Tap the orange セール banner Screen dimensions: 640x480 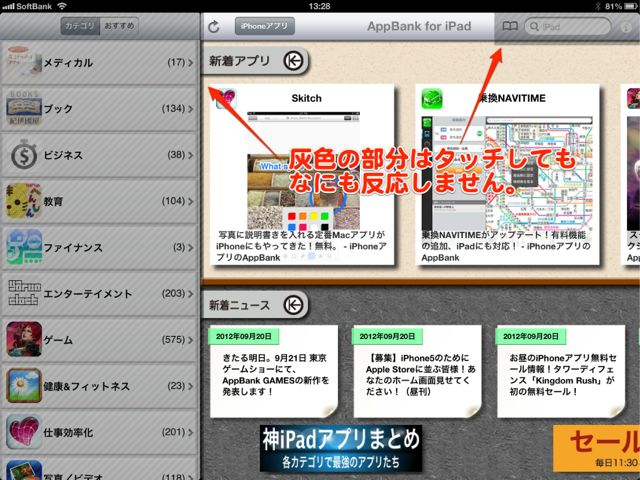(x=596, y=448)
